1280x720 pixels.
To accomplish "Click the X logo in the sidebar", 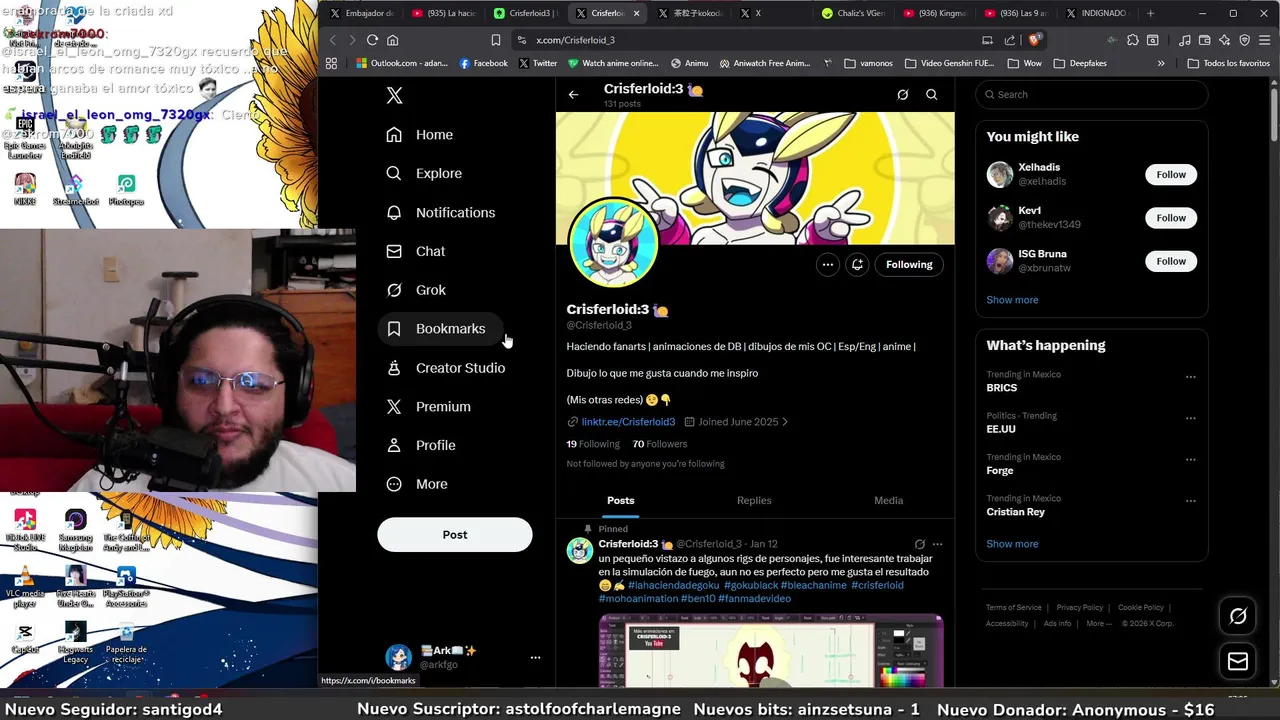I will click(395, 96).
